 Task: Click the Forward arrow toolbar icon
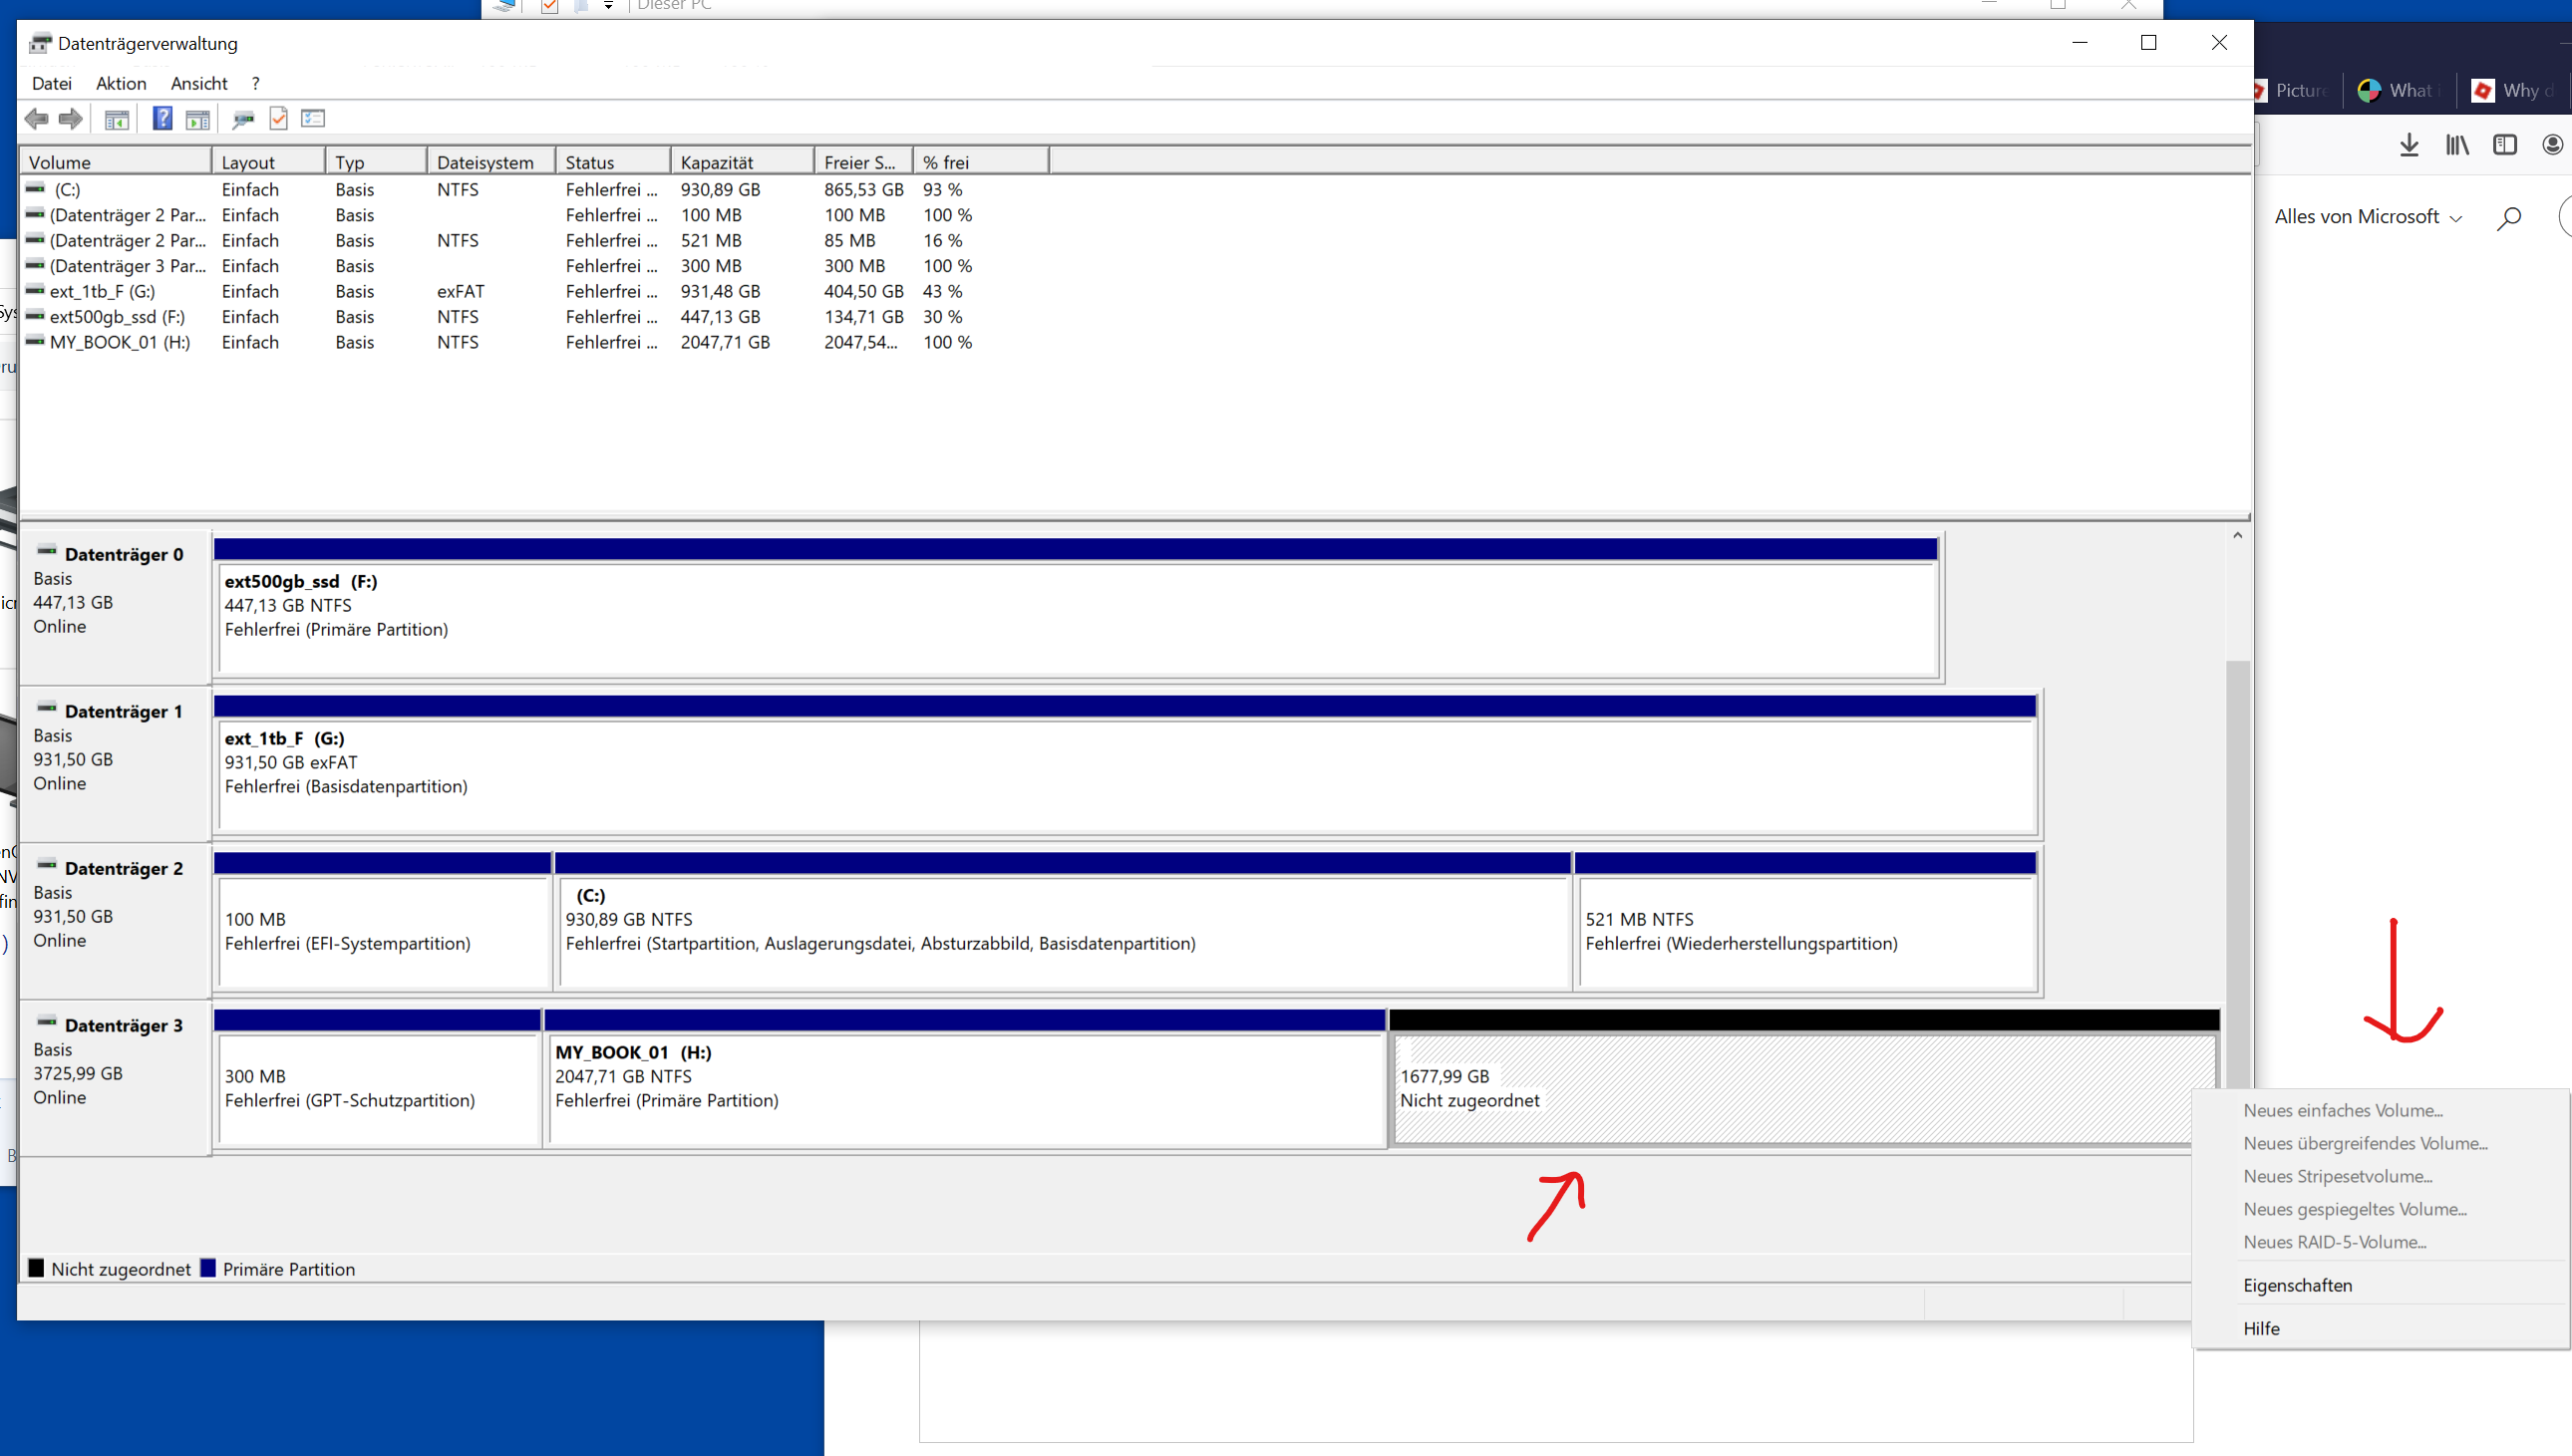click(x=70, y=119)
